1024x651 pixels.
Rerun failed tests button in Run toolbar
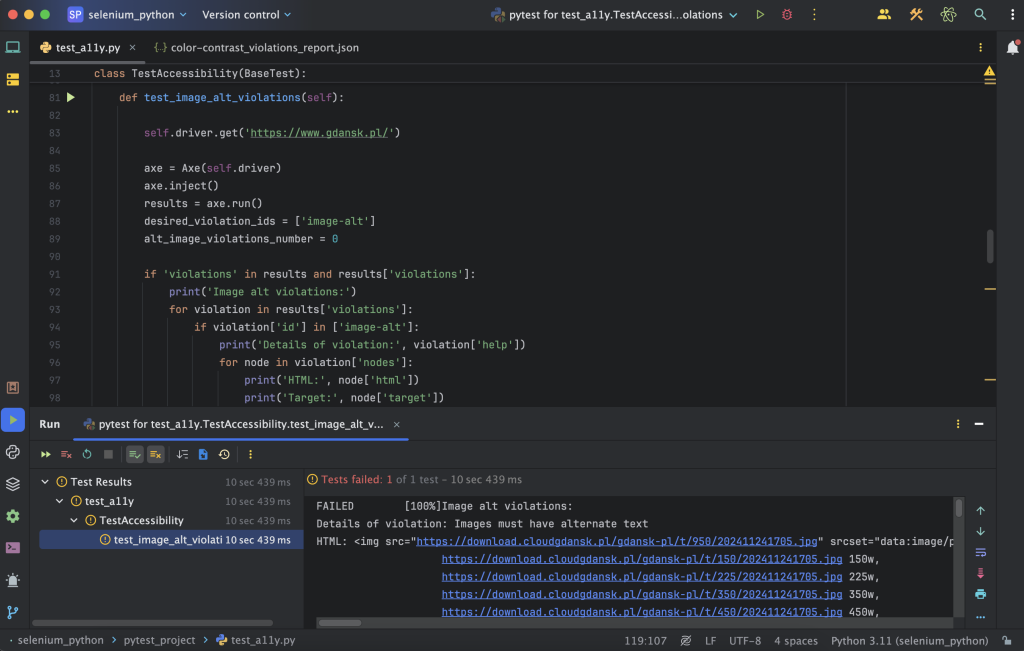pyautogui.click(x=67, y=454)
